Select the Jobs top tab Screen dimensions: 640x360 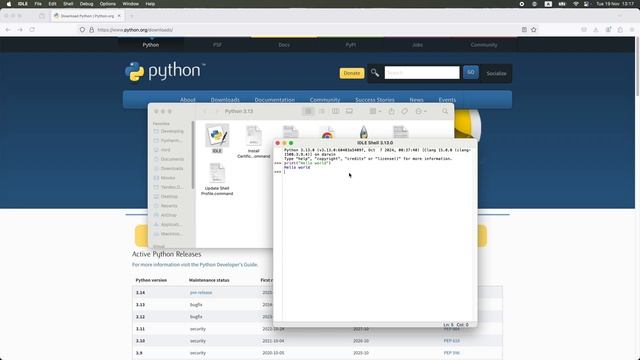[x=417, y=45]
